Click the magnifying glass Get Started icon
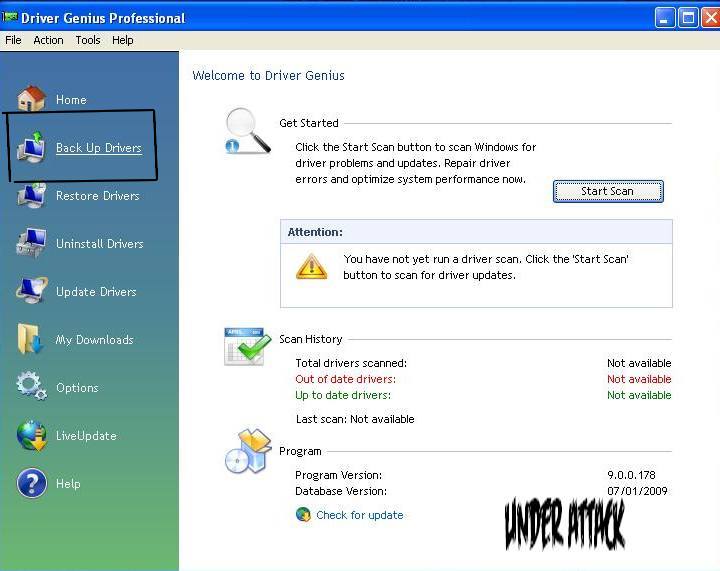The width and height of the screenshot is (720, 571). (247, 131)
